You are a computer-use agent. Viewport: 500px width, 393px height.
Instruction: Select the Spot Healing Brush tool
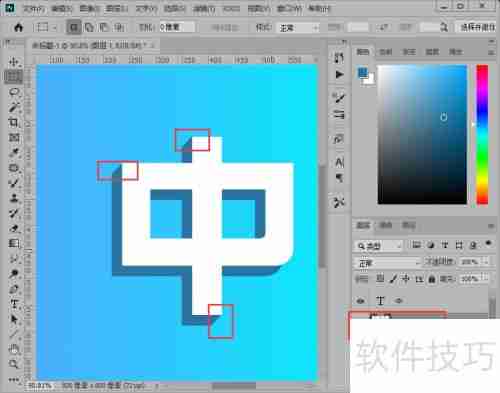pos(14,168)
